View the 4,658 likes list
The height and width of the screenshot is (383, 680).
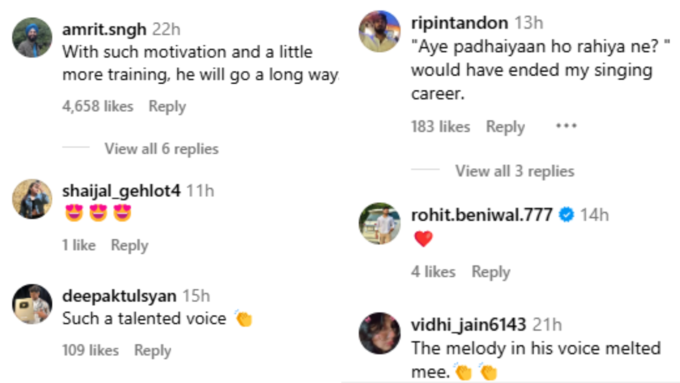98,106
